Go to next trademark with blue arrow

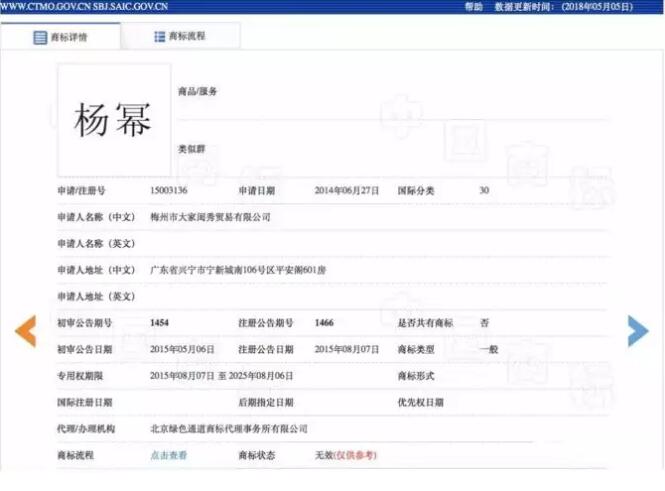coord(638,331)
